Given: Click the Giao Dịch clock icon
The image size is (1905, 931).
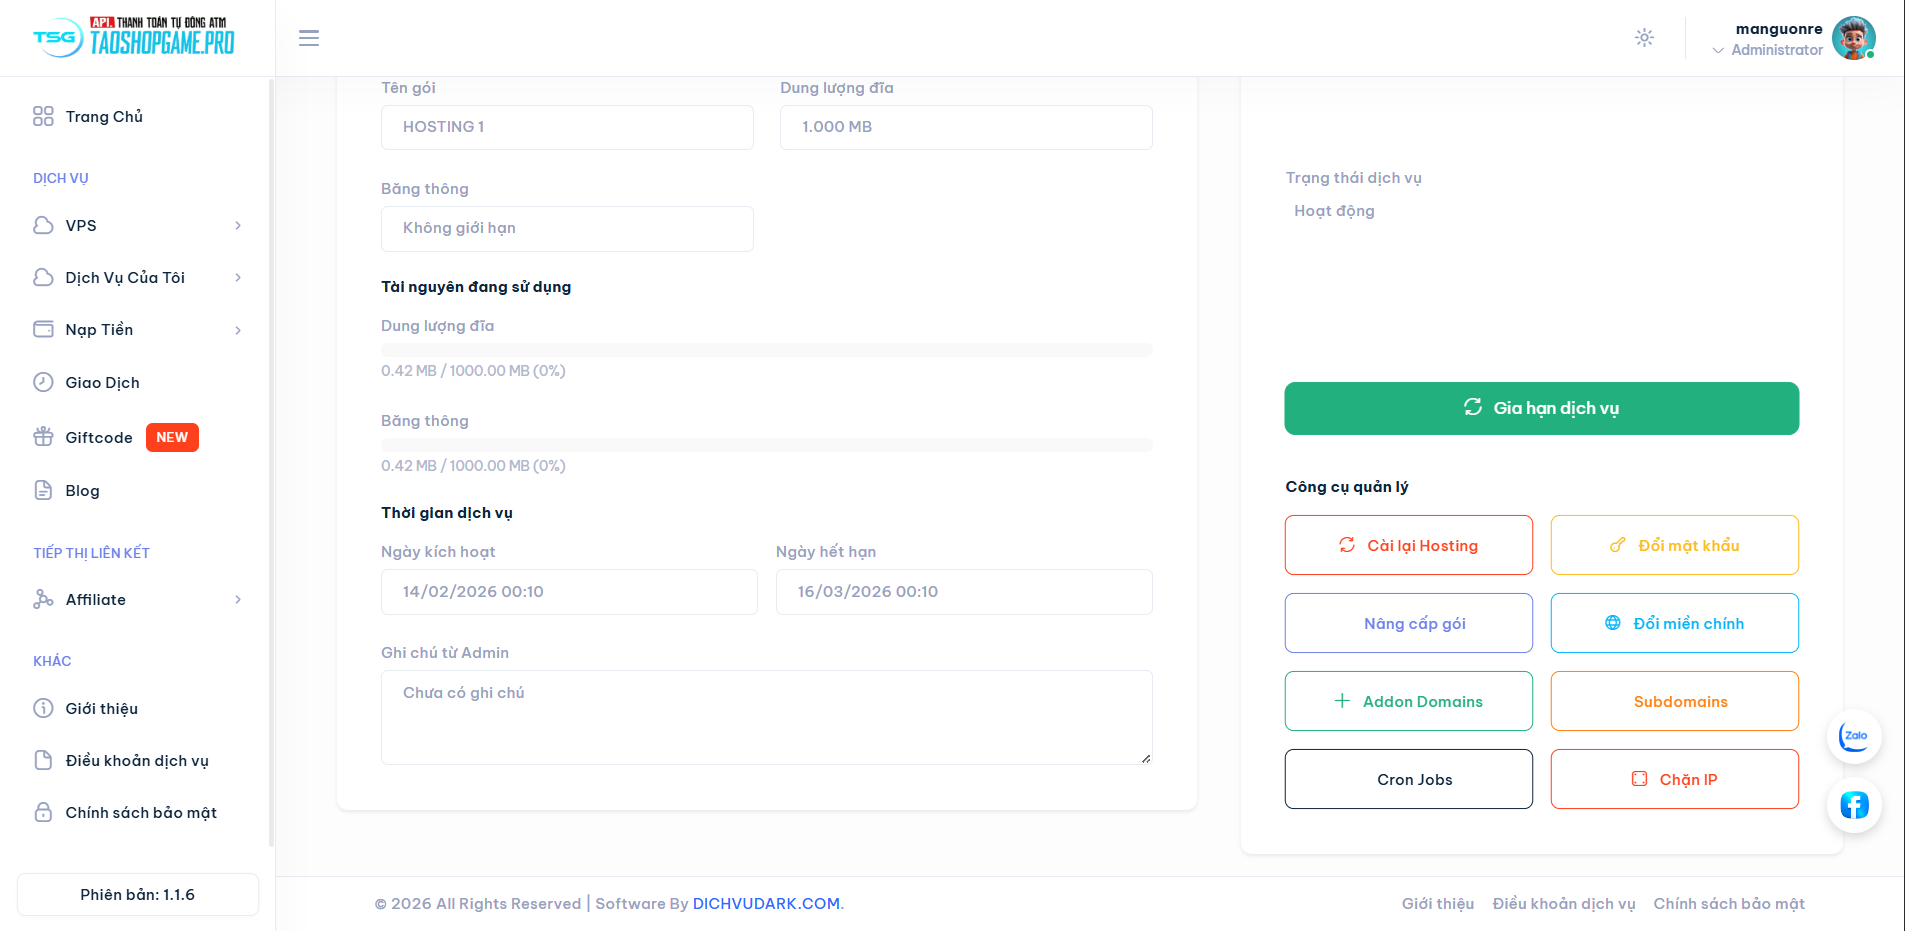Looking at the screenshot, I should pos(43,382).
